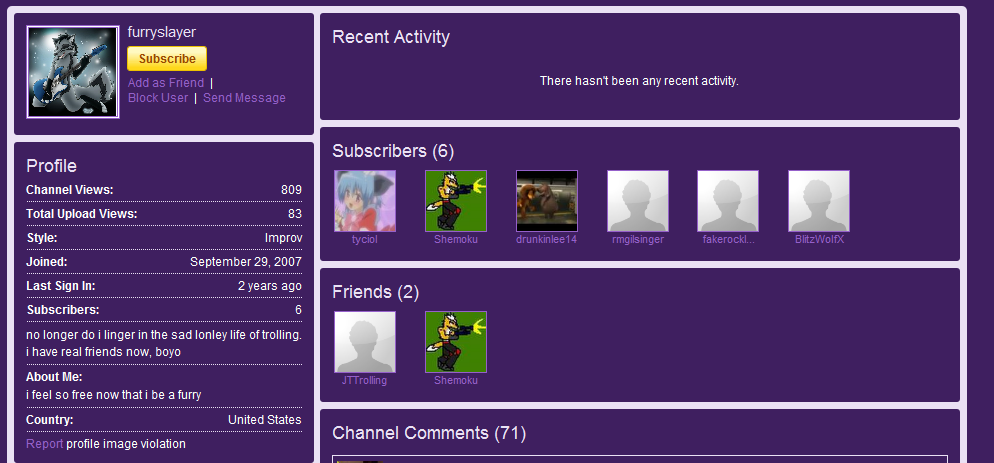Screen dimensions: 994x463
Task: Select the Block User link
Action: tap(158, 98)
